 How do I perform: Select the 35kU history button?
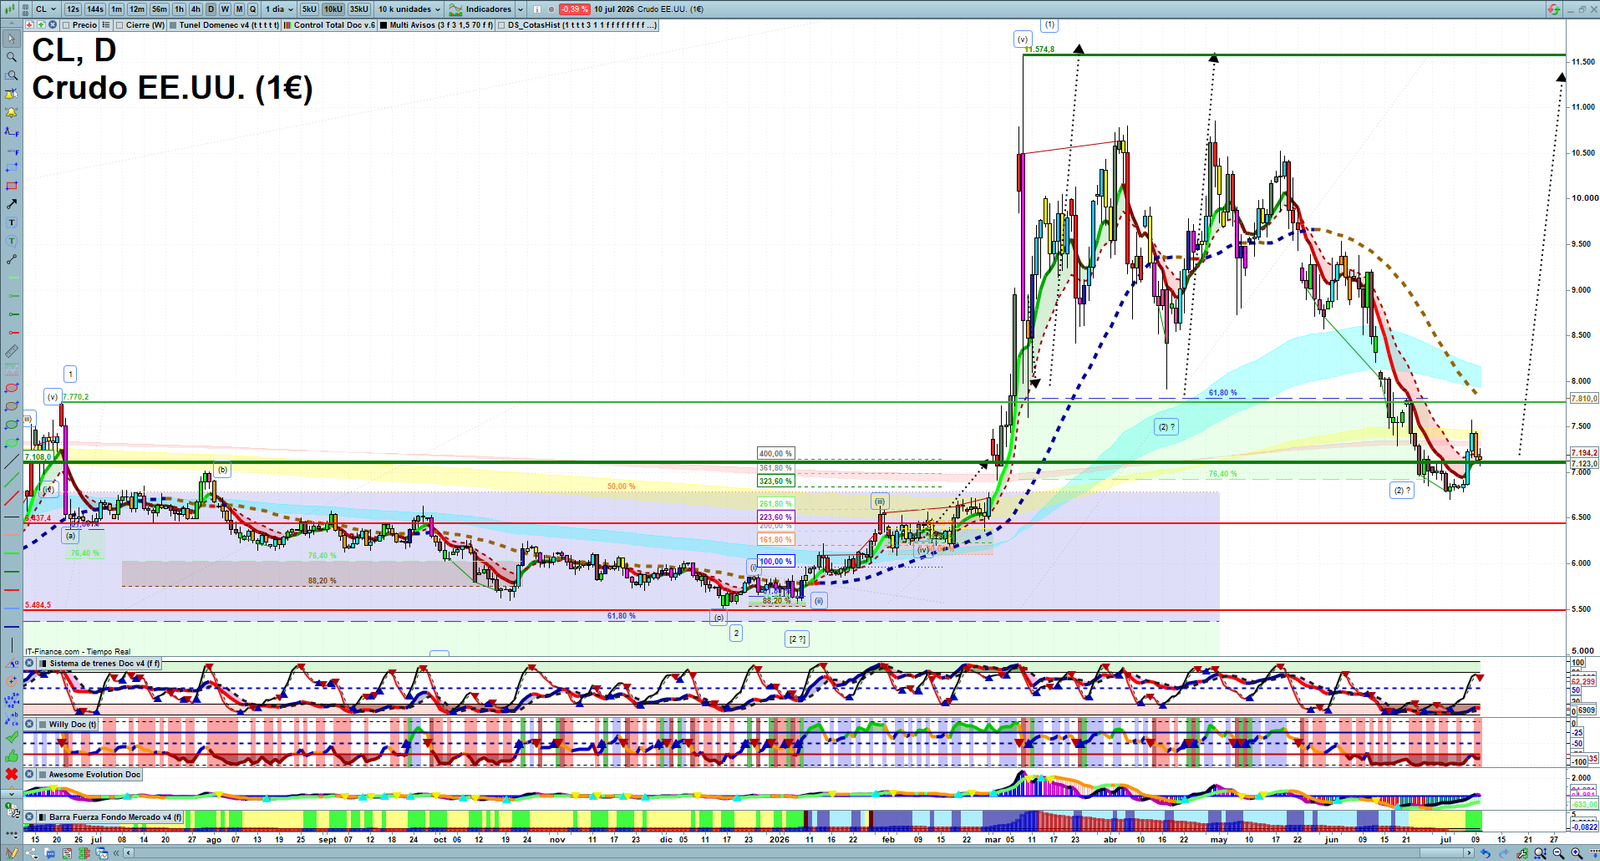(359, 9)
